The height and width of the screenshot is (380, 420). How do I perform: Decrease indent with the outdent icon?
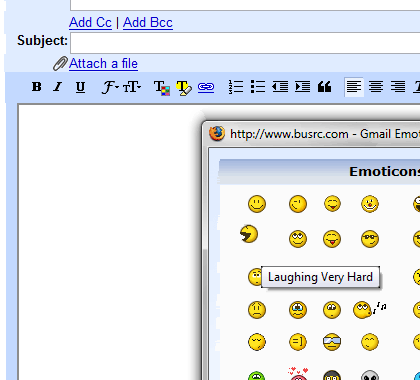point(280,87)
